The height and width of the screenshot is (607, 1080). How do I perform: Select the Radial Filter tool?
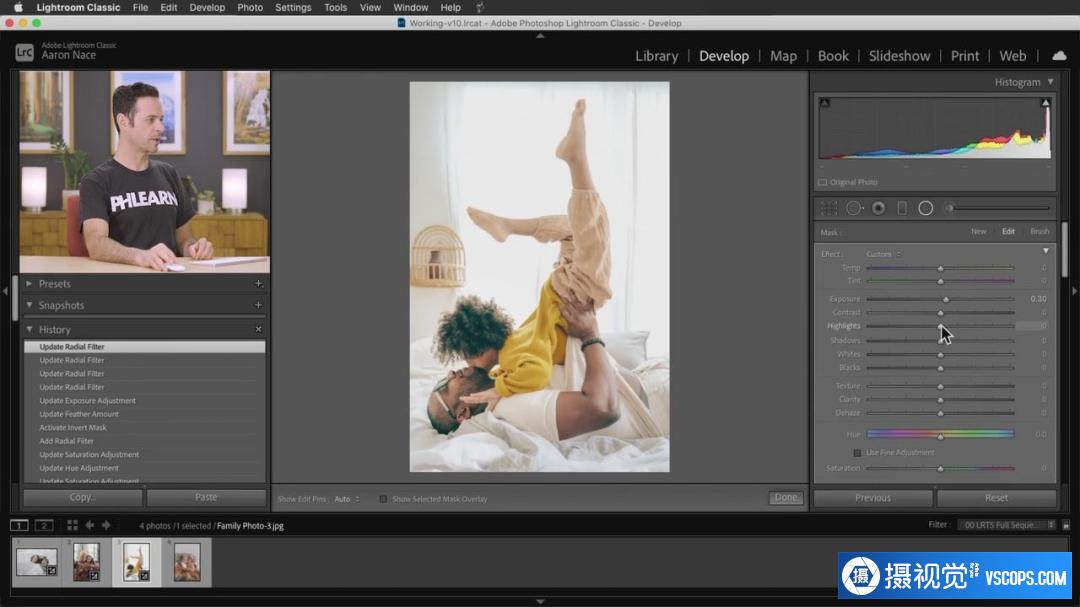925,208
